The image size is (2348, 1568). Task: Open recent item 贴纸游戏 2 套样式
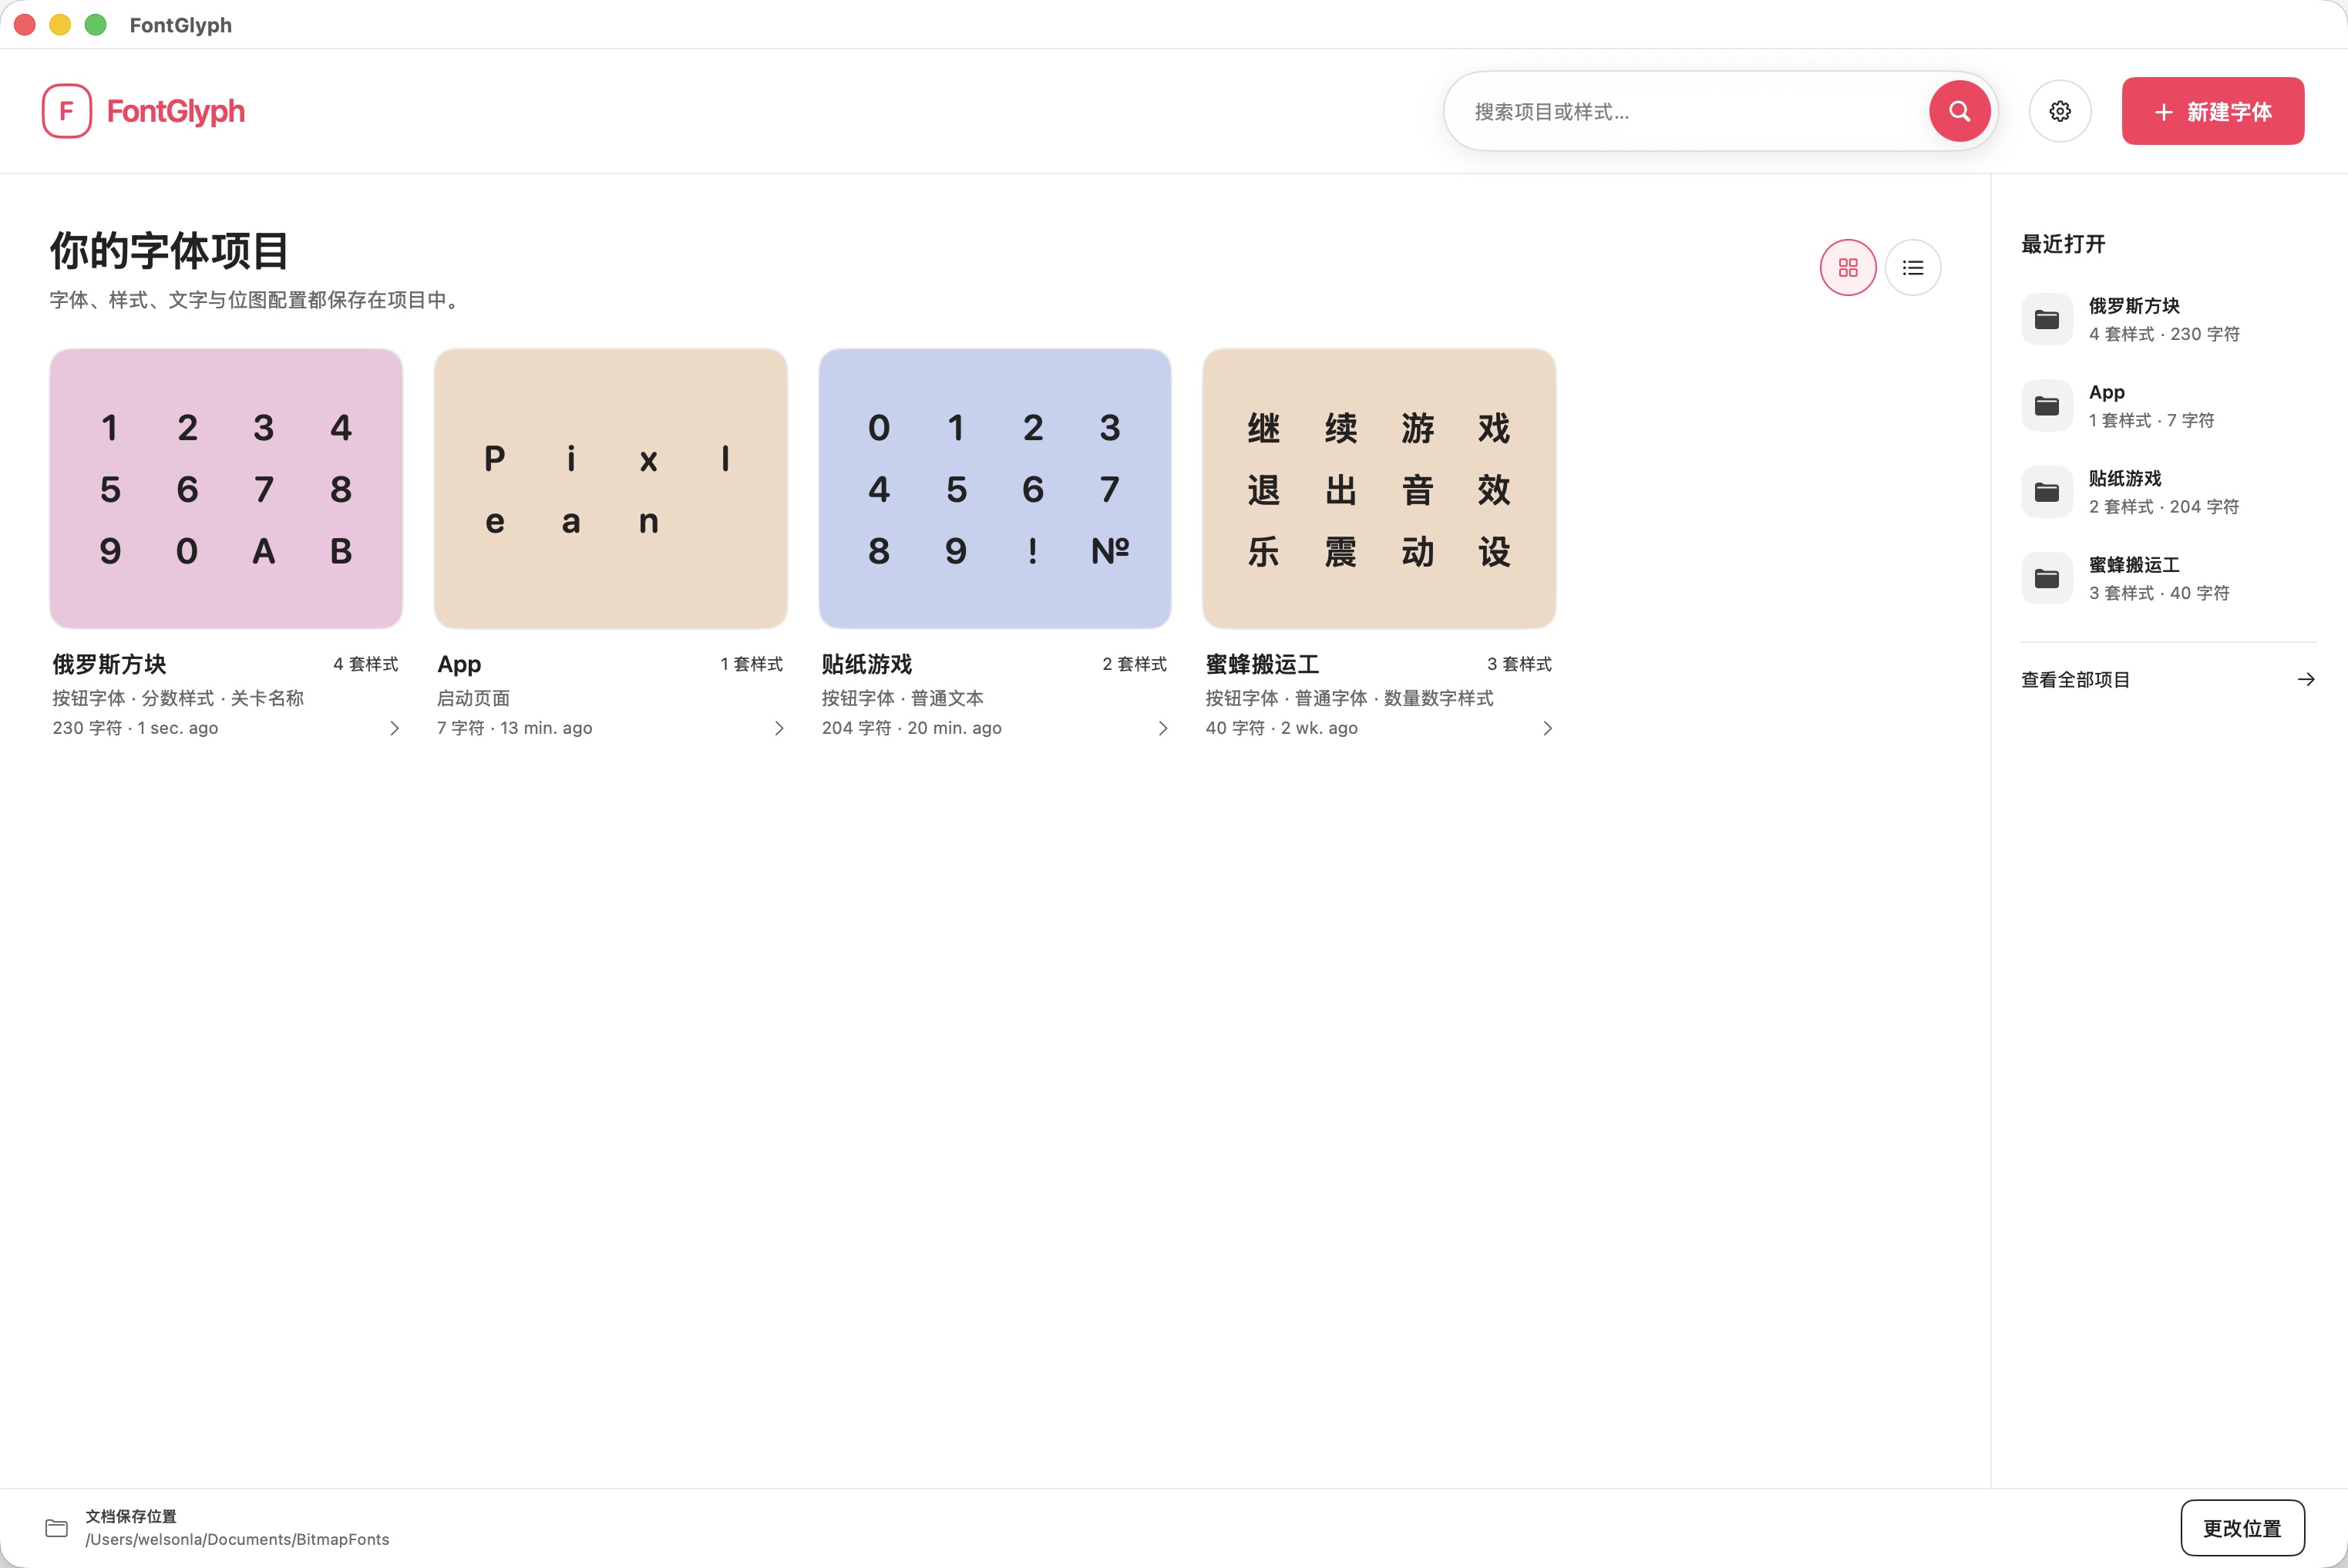tap(2169, 492)
